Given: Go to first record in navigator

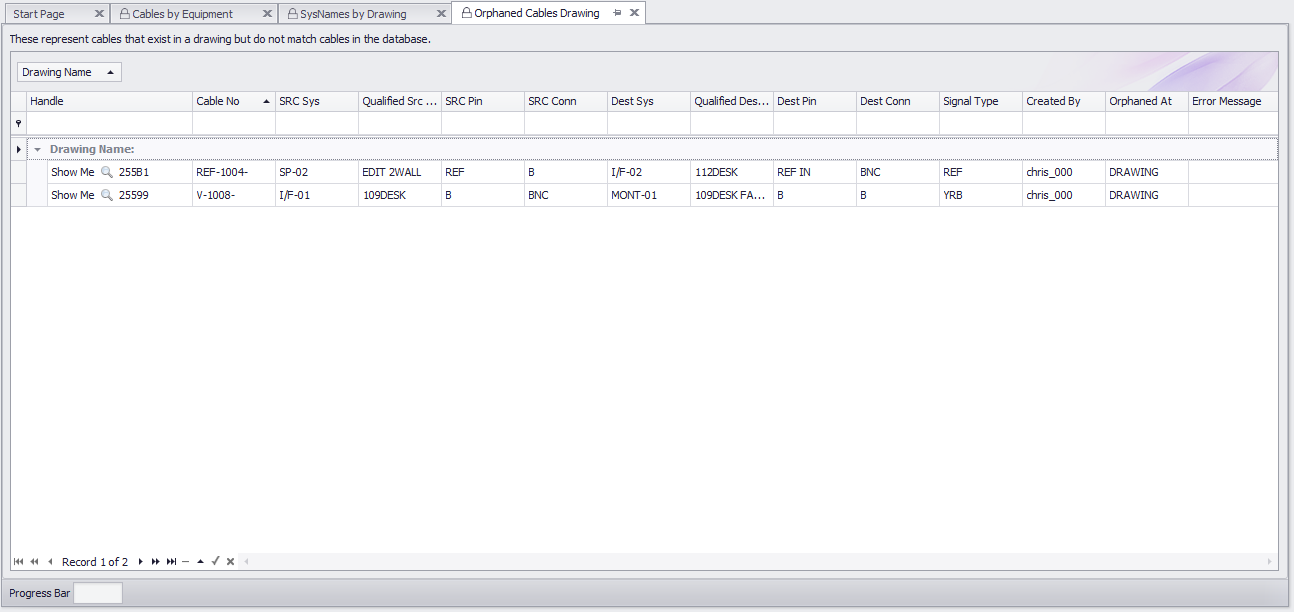Looking at the screenshot, I should coord(18,562).
